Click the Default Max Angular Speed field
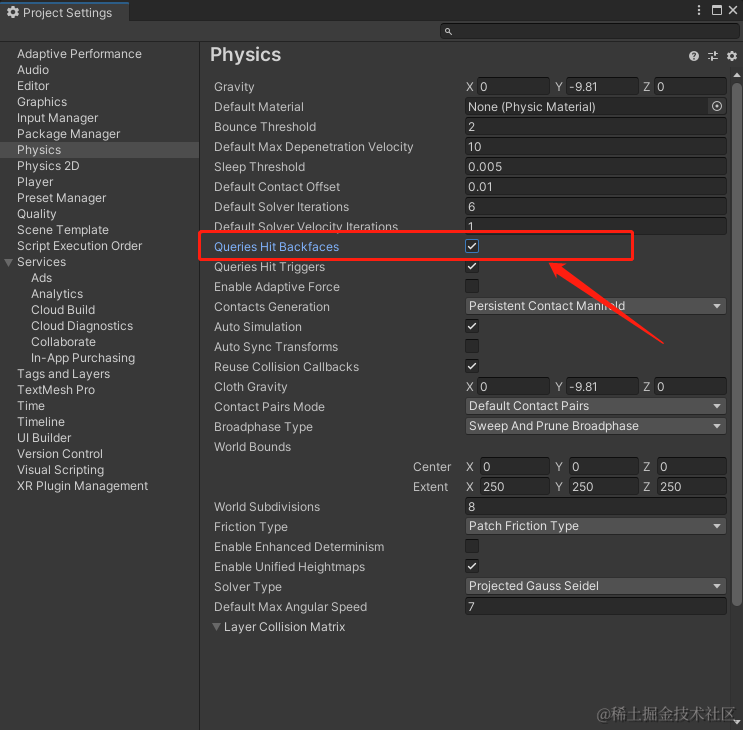 coord(596,606)
